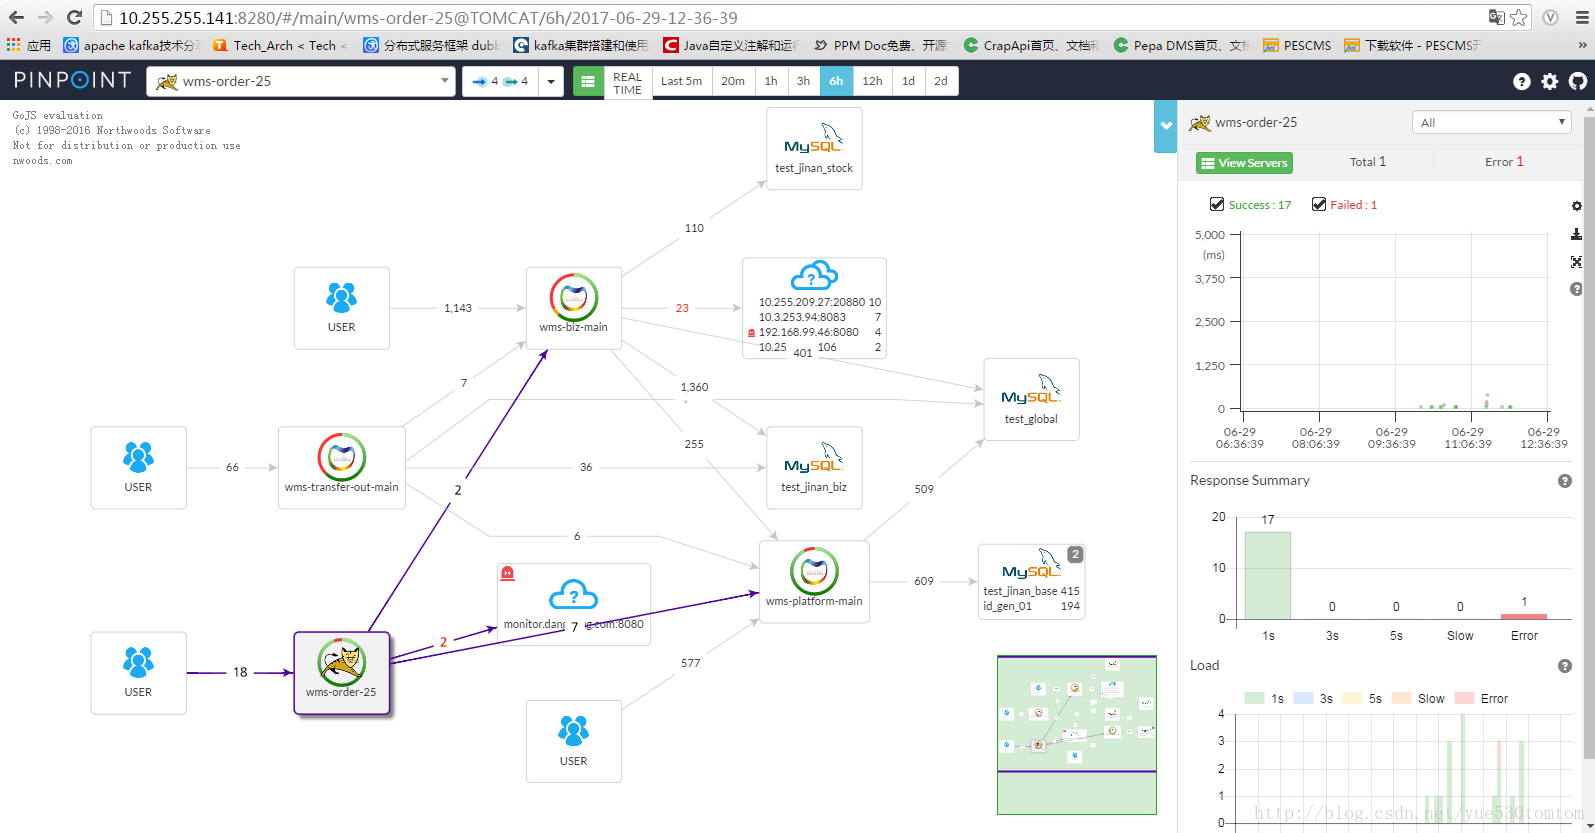Click the red 23 link count label

pos(682,308)
